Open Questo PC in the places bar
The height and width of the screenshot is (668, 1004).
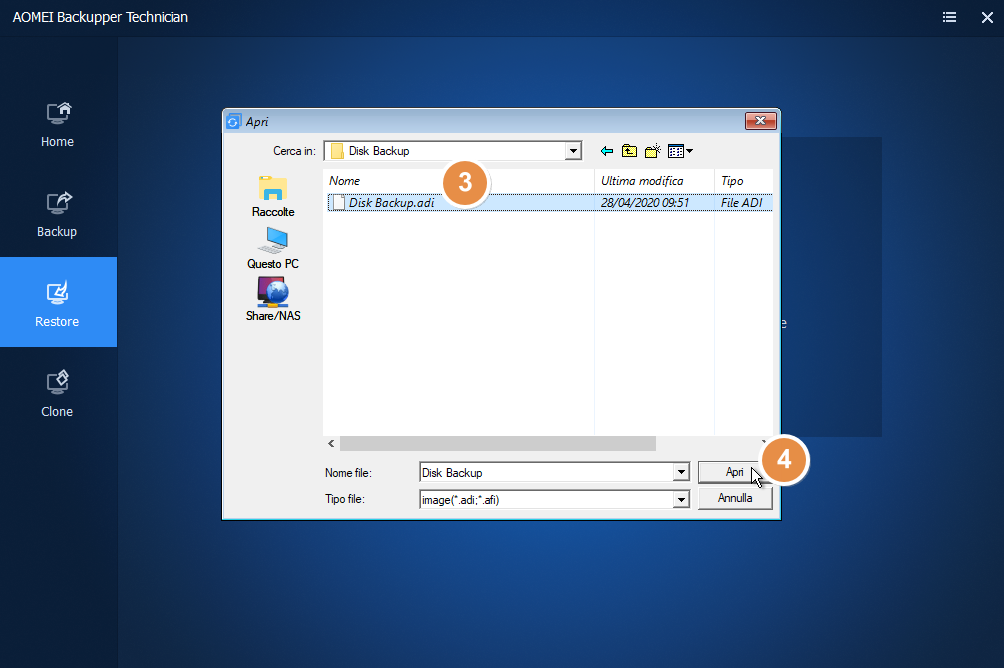tap(273, 249)
